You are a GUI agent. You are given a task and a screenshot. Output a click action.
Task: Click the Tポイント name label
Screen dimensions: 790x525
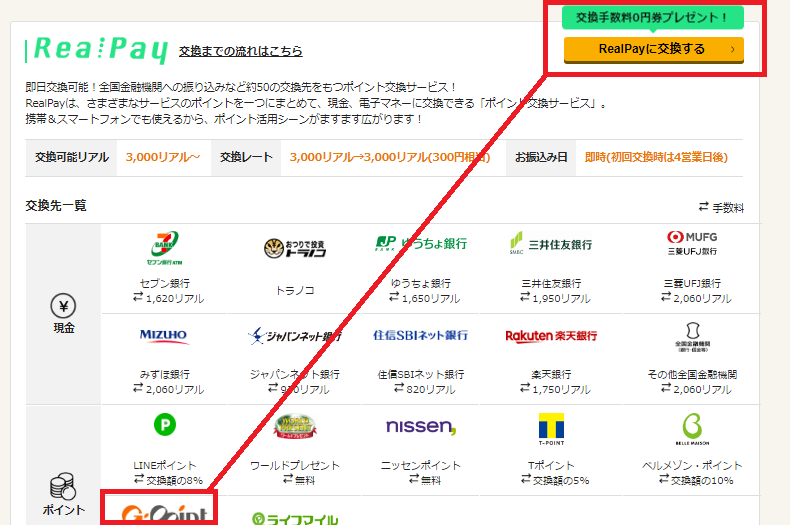coord(551,465)
